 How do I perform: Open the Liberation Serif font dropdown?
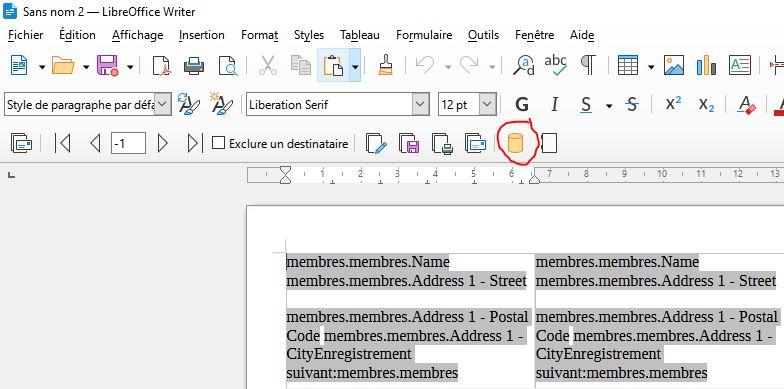coord(420,104)
